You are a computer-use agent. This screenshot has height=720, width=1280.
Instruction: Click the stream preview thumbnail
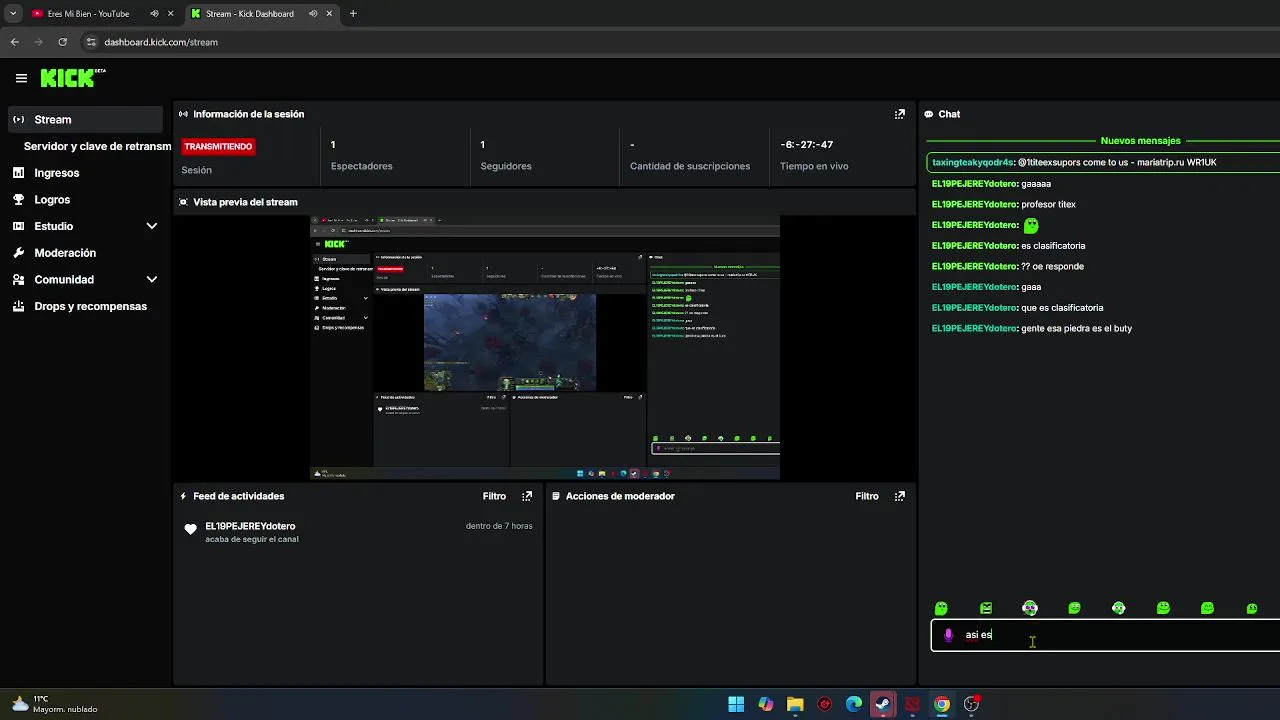545,347
